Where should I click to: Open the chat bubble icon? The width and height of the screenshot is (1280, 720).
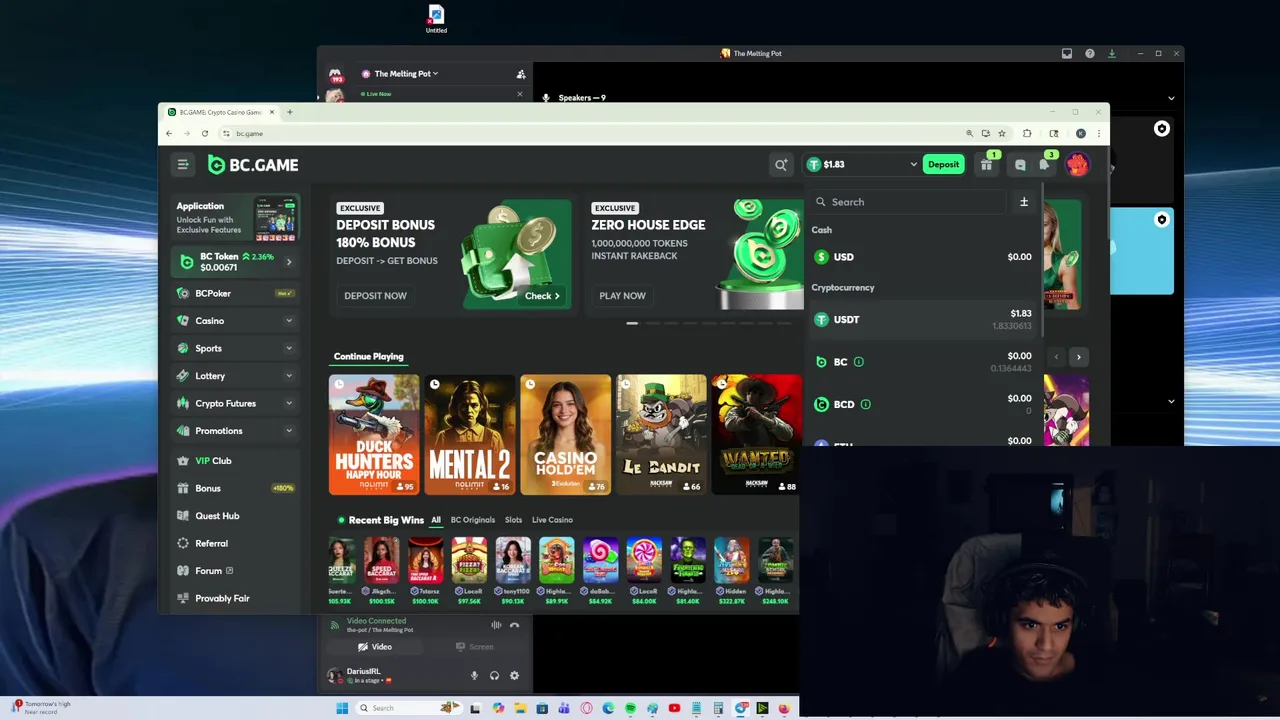click(1020, 165)
